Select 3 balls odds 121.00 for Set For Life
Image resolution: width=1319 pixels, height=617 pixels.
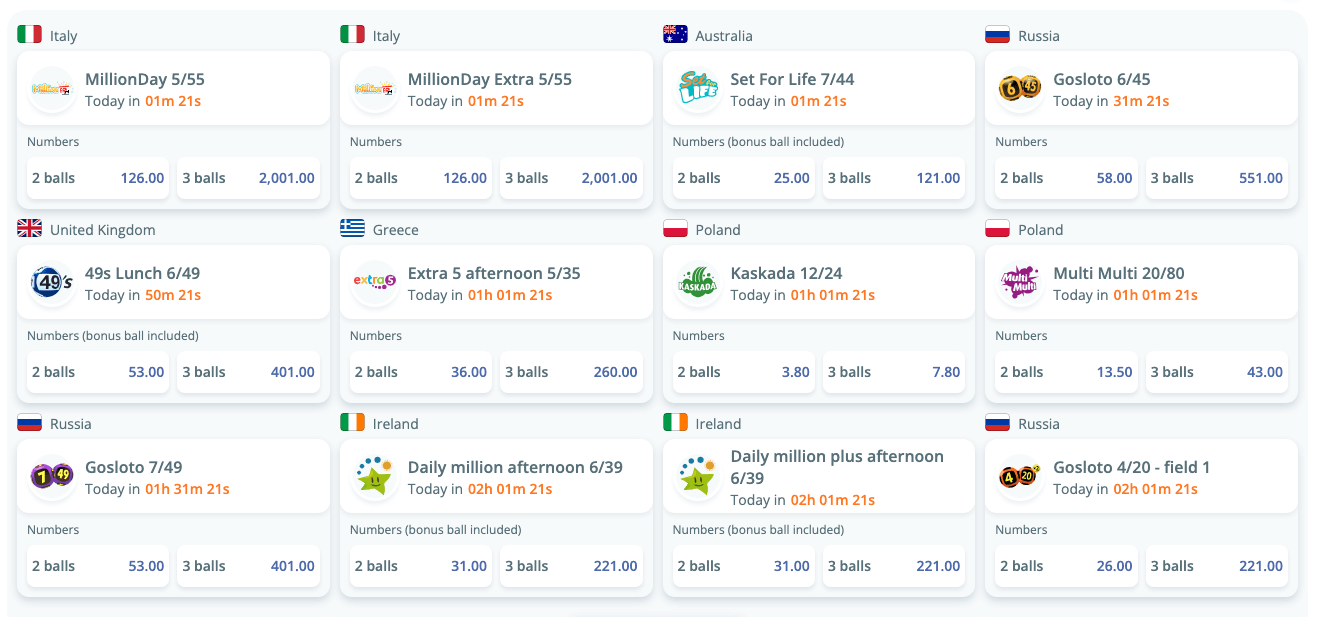(894, 178)
